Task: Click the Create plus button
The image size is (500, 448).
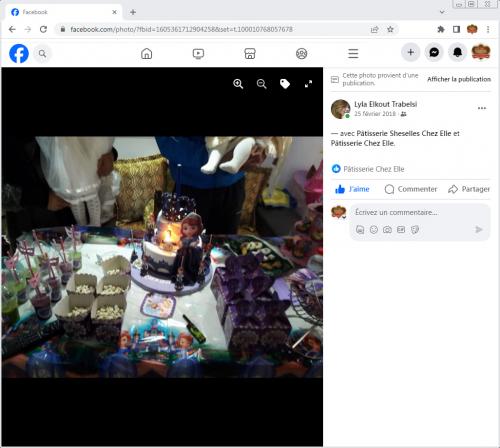Action: point(411,52)
